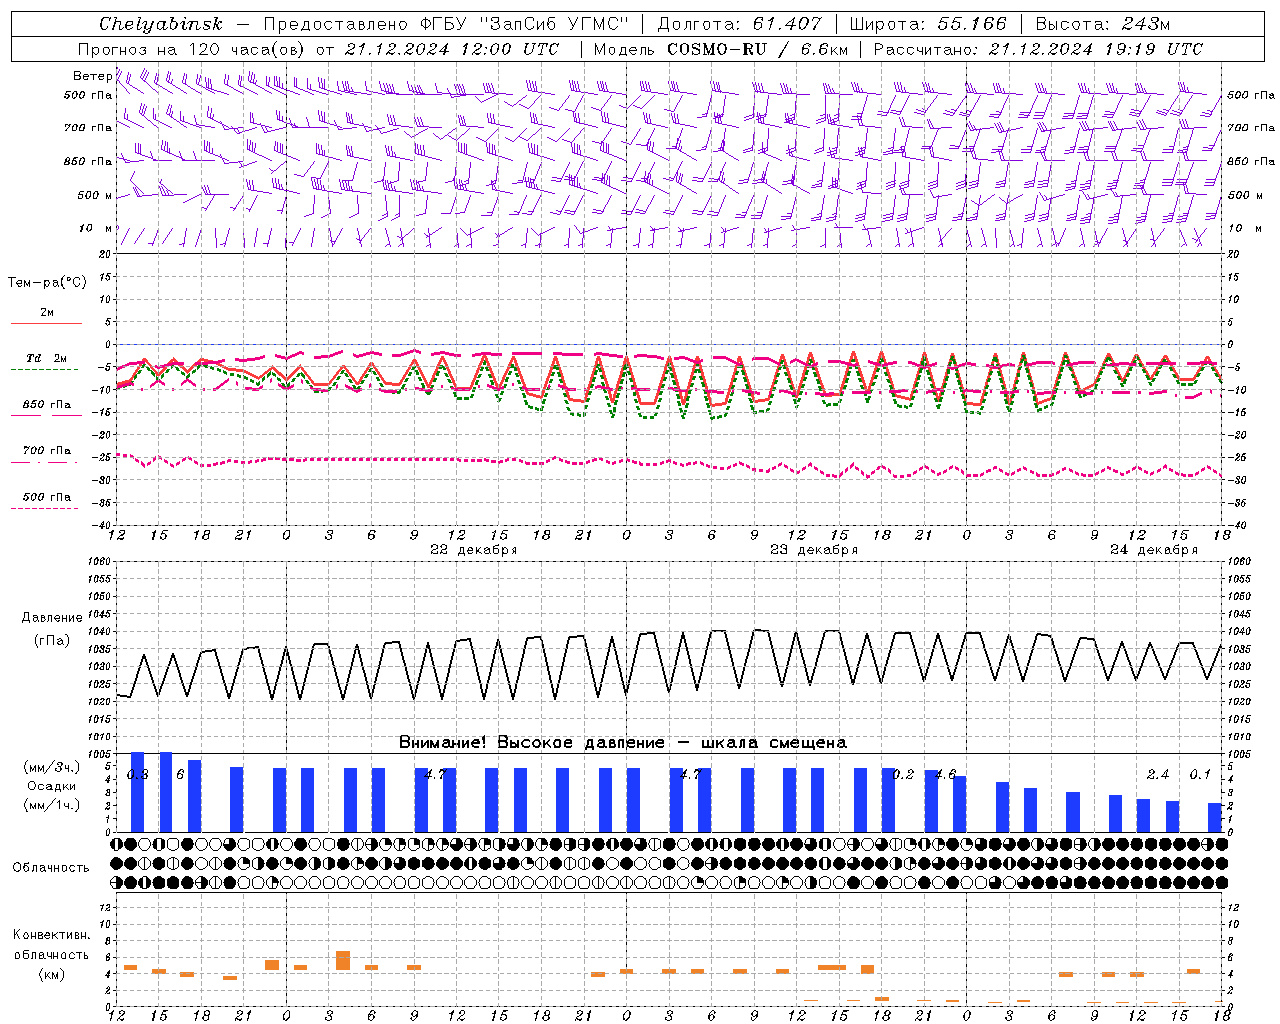Click the "Облачность" cloud cover label

pos(51,868)
